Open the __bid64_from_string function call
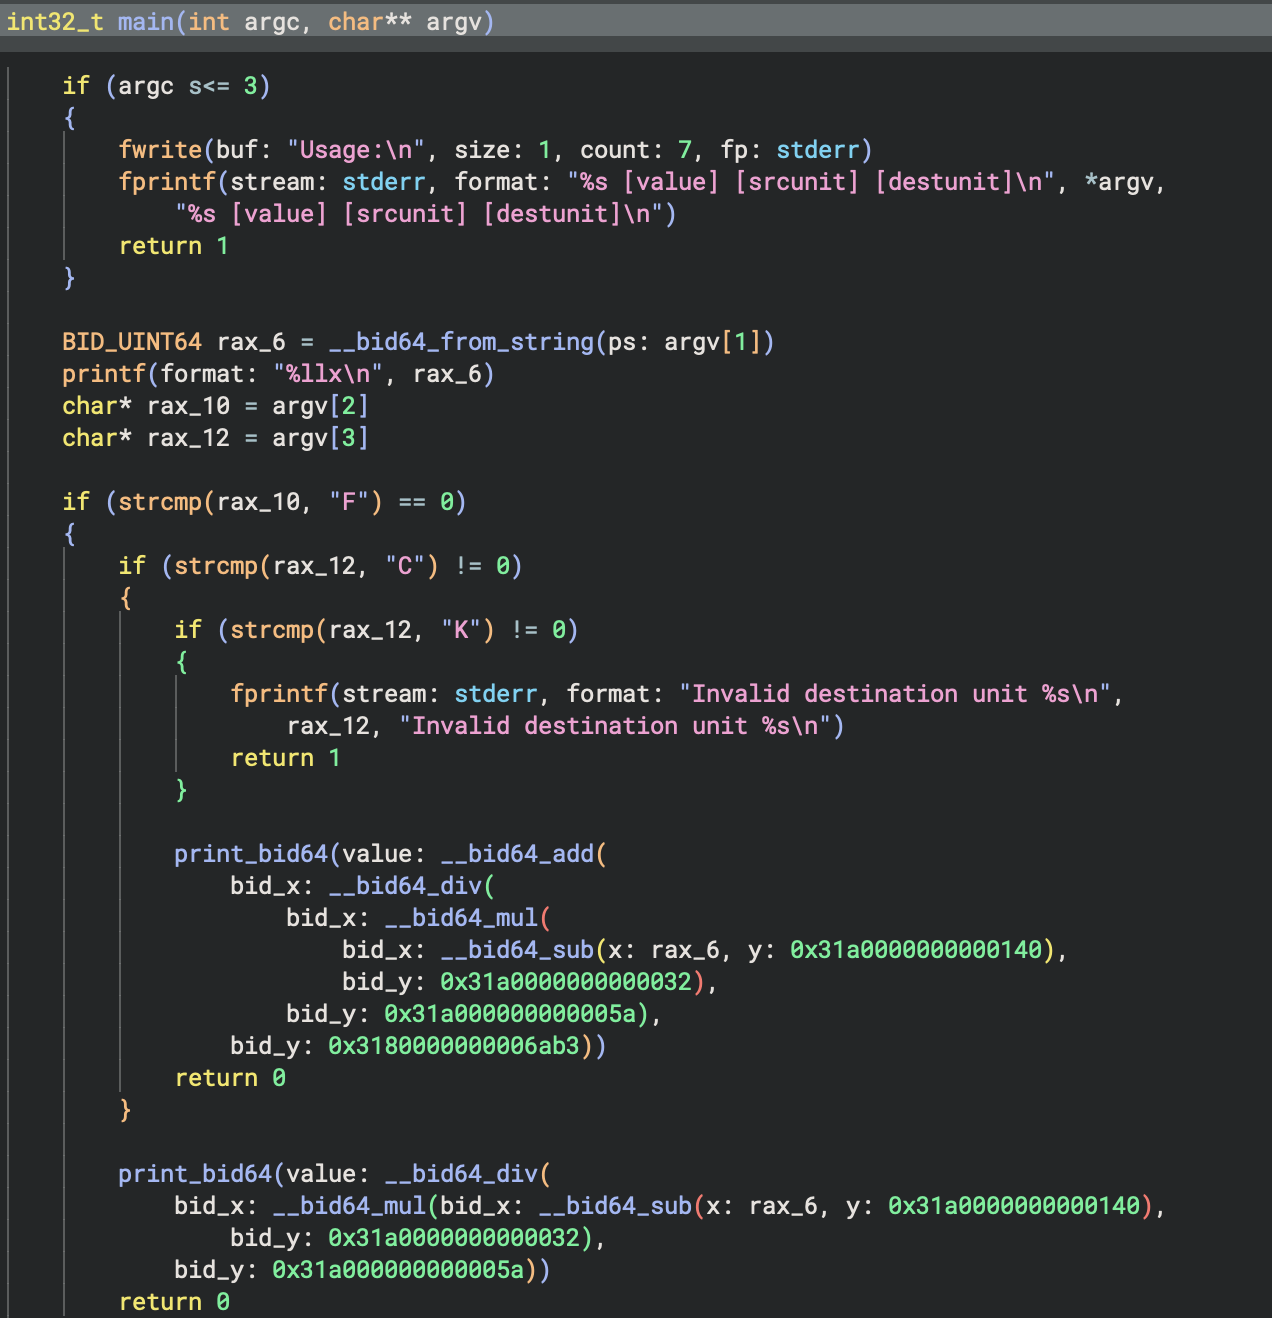The height and width of the screenshot is (1318, 1272). click(x=461, y=342)
